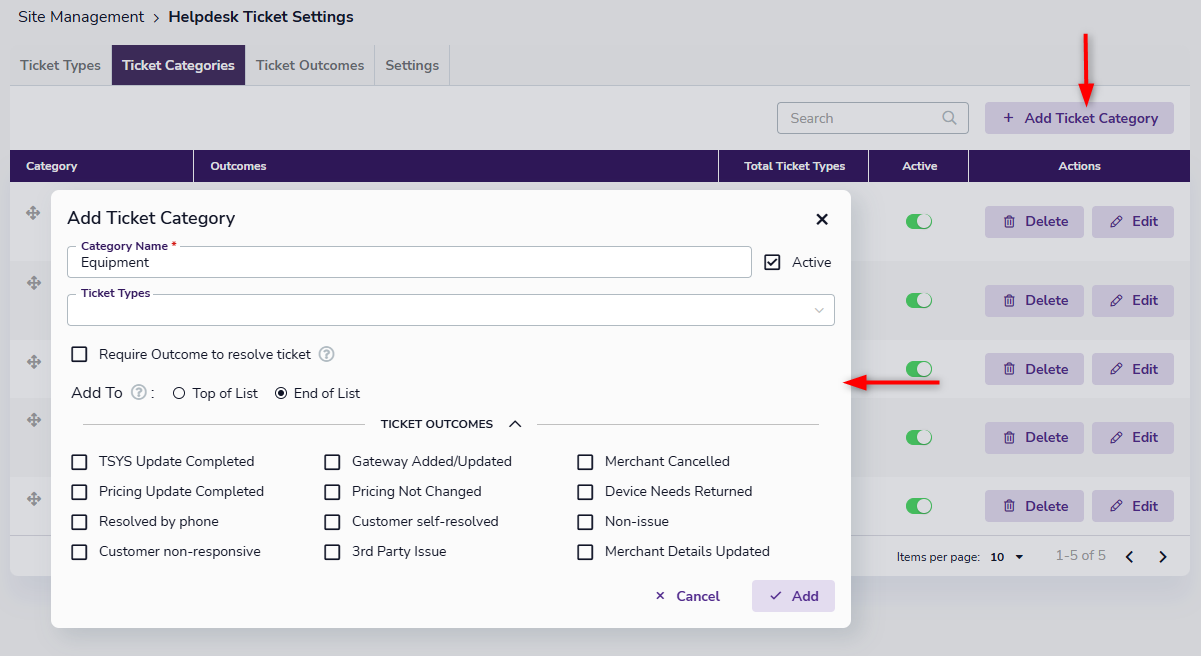Delete the fifth row category
This screenshot has height=656, width=1201.
click(1034, 506)
